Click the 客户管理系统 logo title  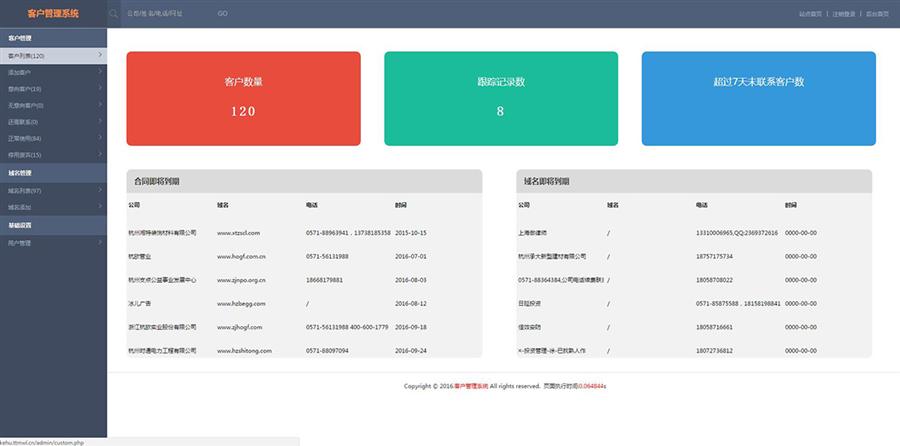pos(52,14)
